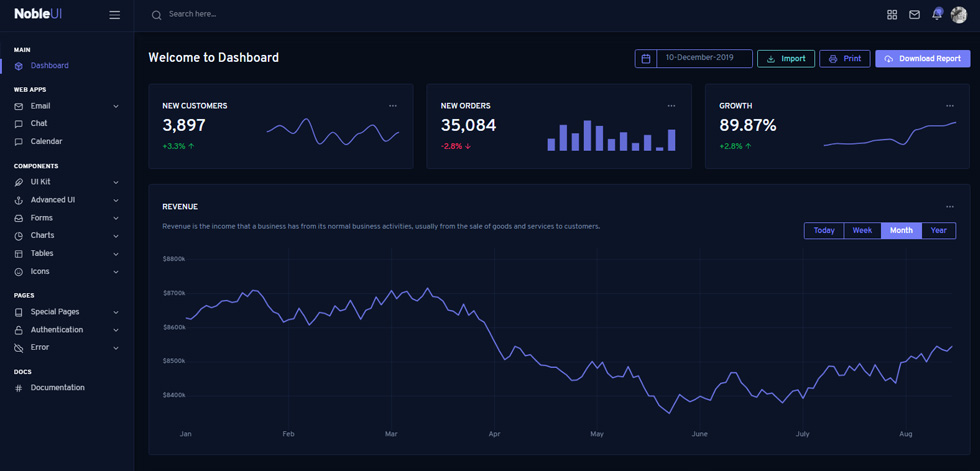
Task: Click the Mar axis label
Action: 391,434
